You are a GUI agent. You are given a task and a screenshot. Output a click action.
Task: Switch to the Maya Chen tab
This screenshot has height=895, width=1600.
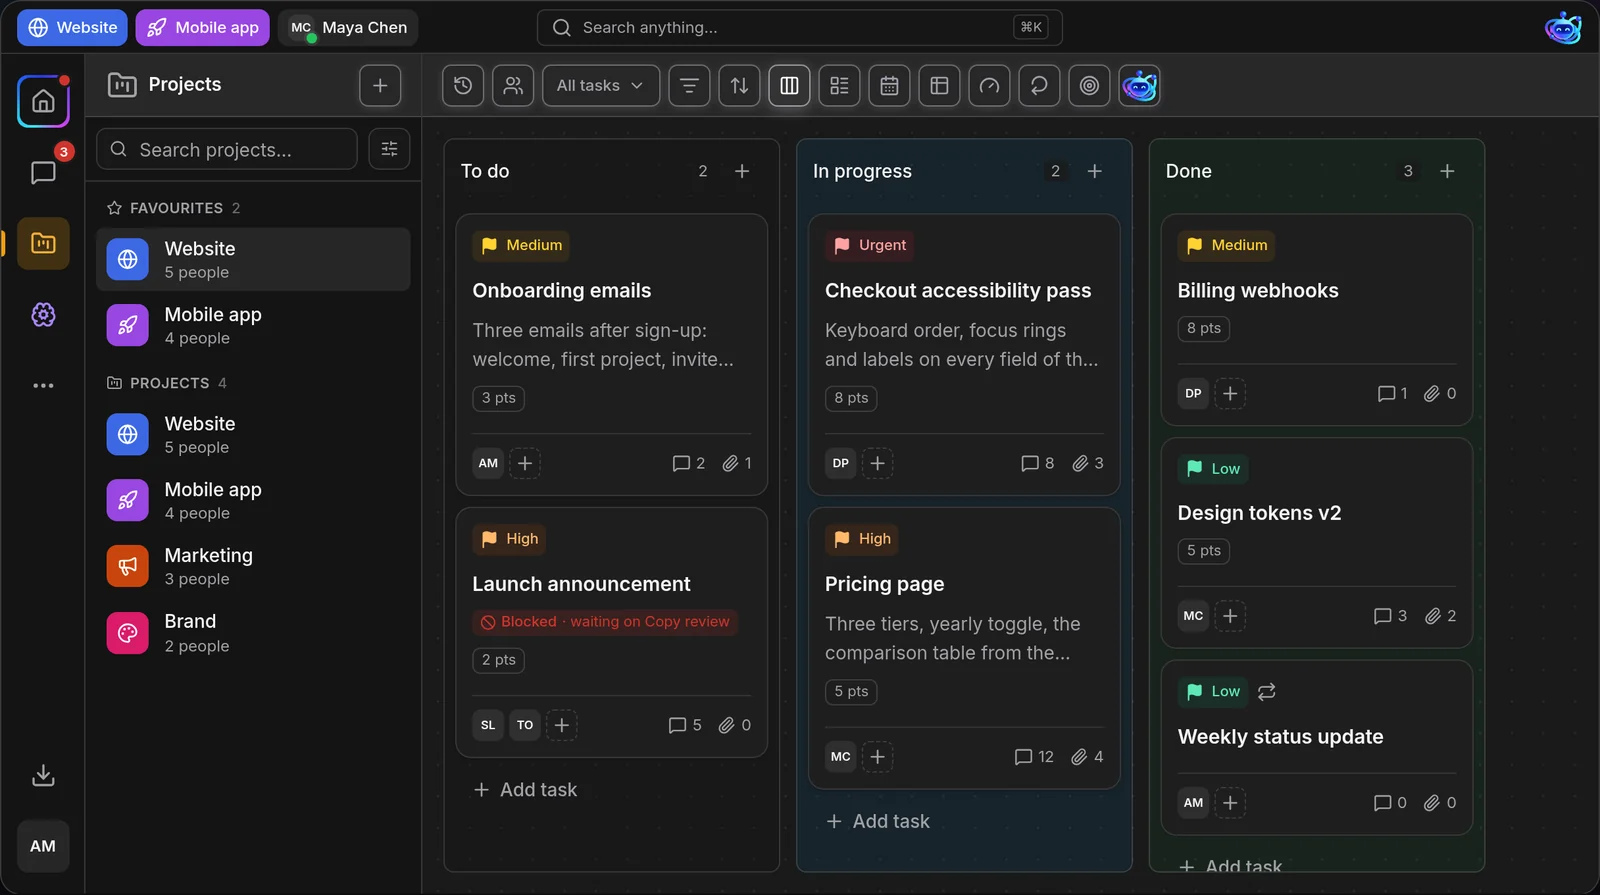tap(348, 28)
